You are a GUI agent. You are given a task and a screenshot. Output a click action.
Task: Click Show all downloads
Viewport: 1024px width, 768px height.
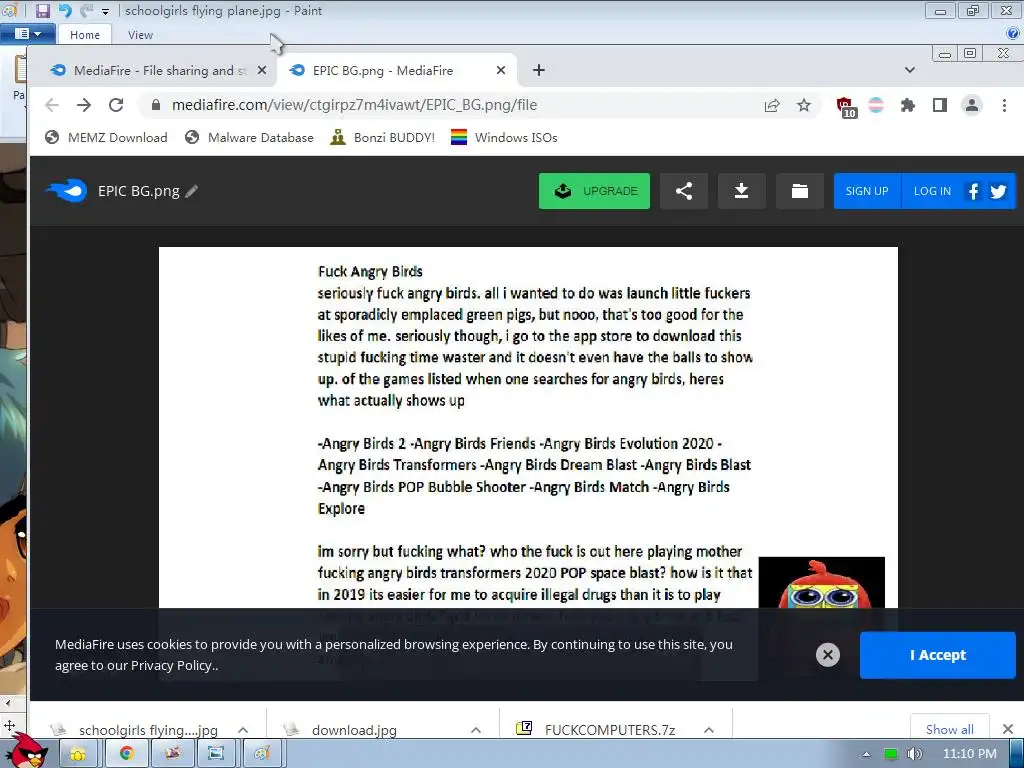click(x=950, y=729)
